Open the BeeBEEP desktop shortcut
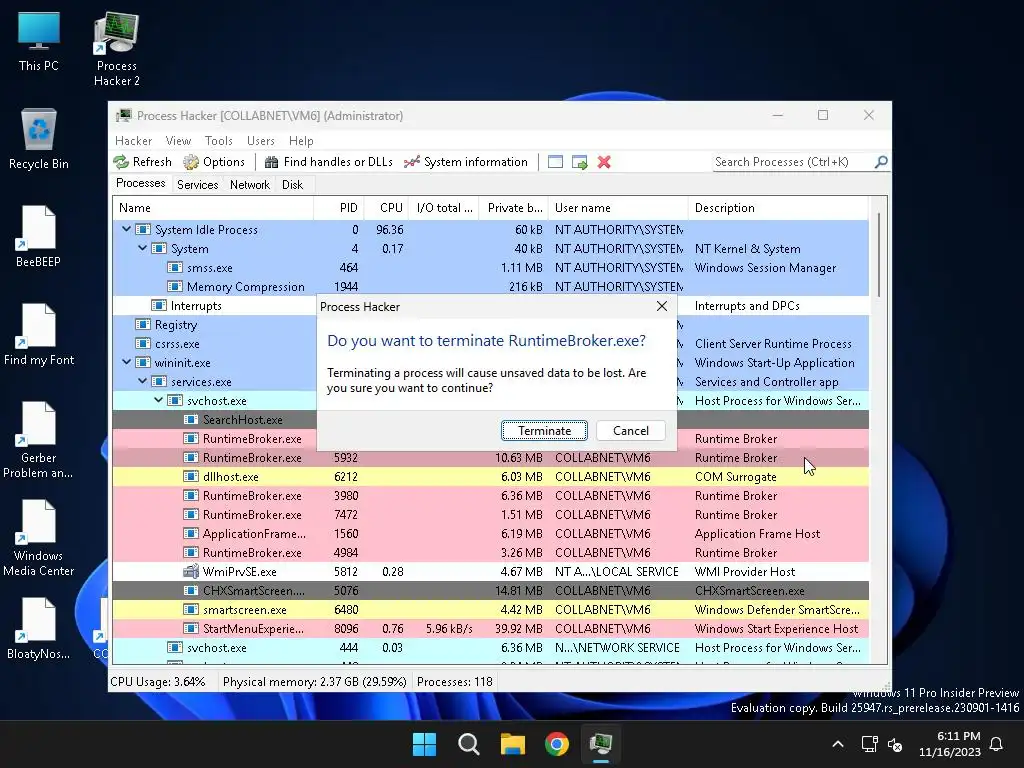1024x768 pixels. (38, 236)
